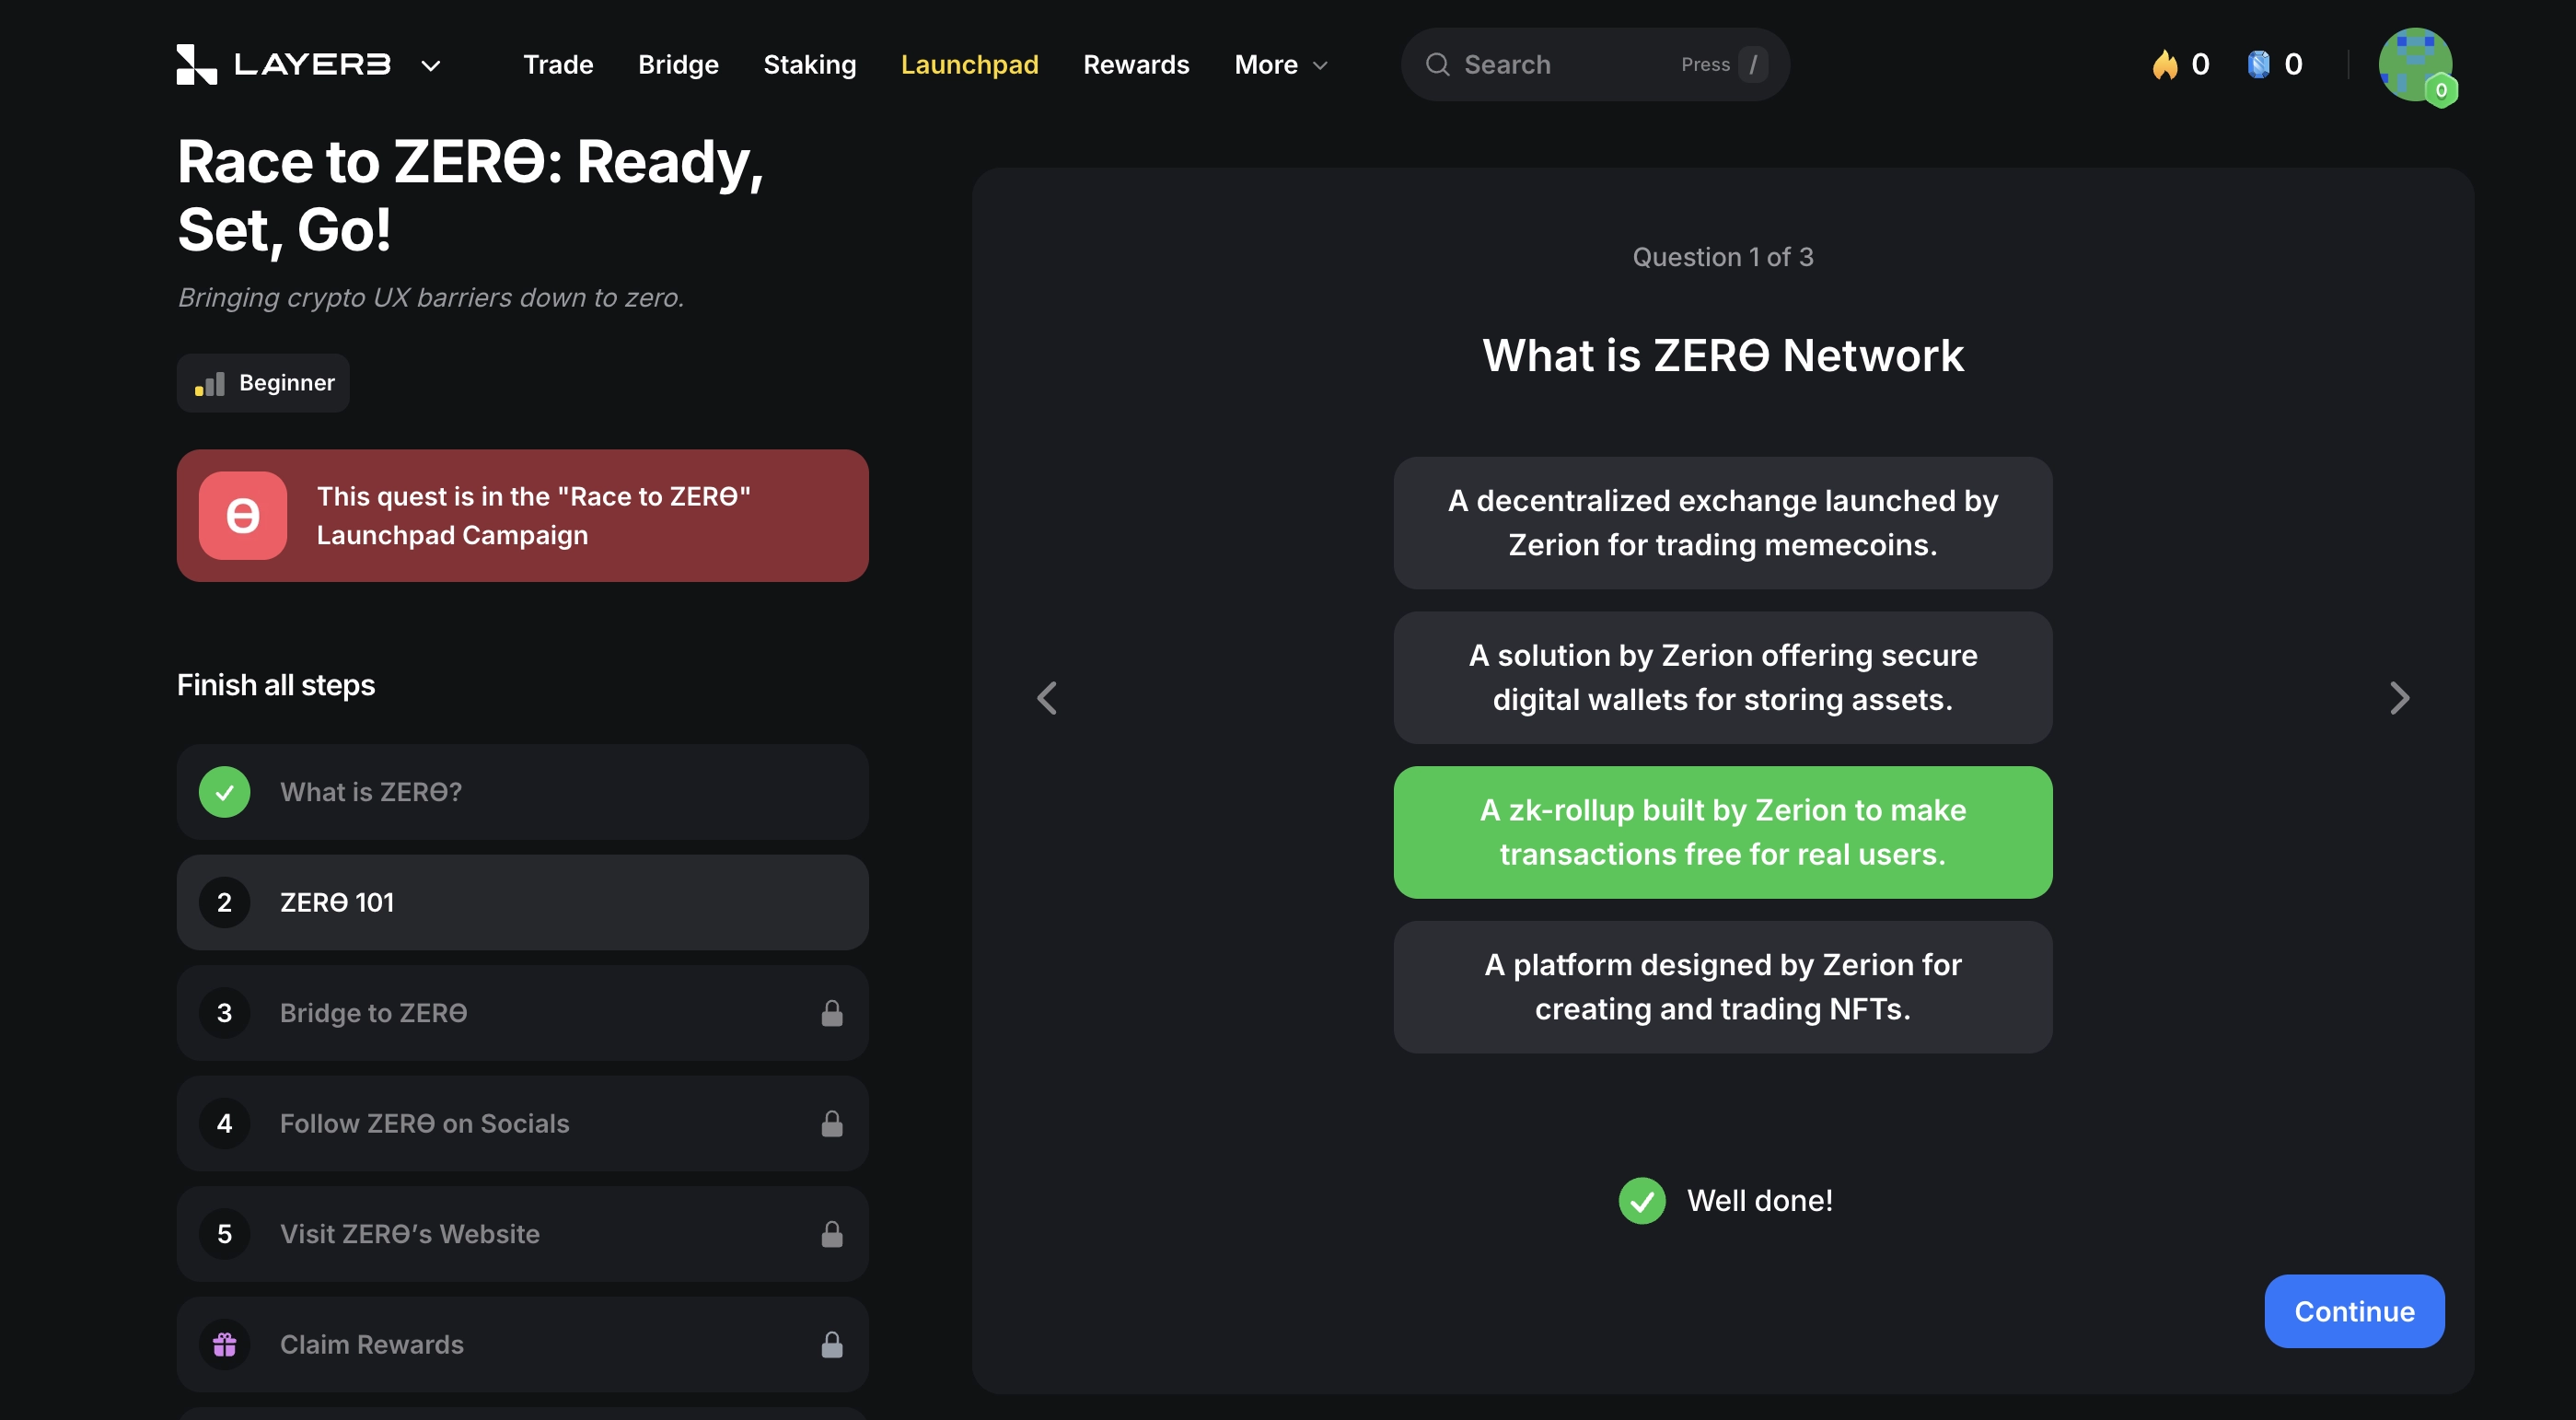Image resolution: width=2576 pixels, height=1420 pixels.
Task: Click the Continue button
Action: 2353,1311
